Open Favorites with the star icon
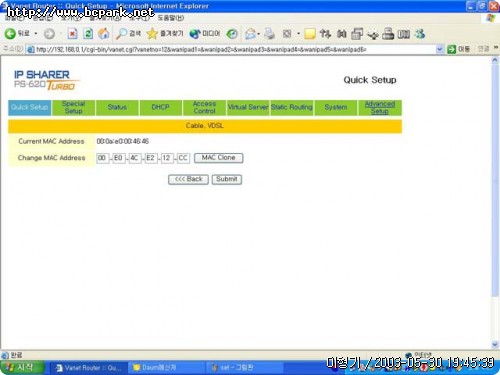Image resolution: width=500 pixels, height=375 pixels. (165, 34)
